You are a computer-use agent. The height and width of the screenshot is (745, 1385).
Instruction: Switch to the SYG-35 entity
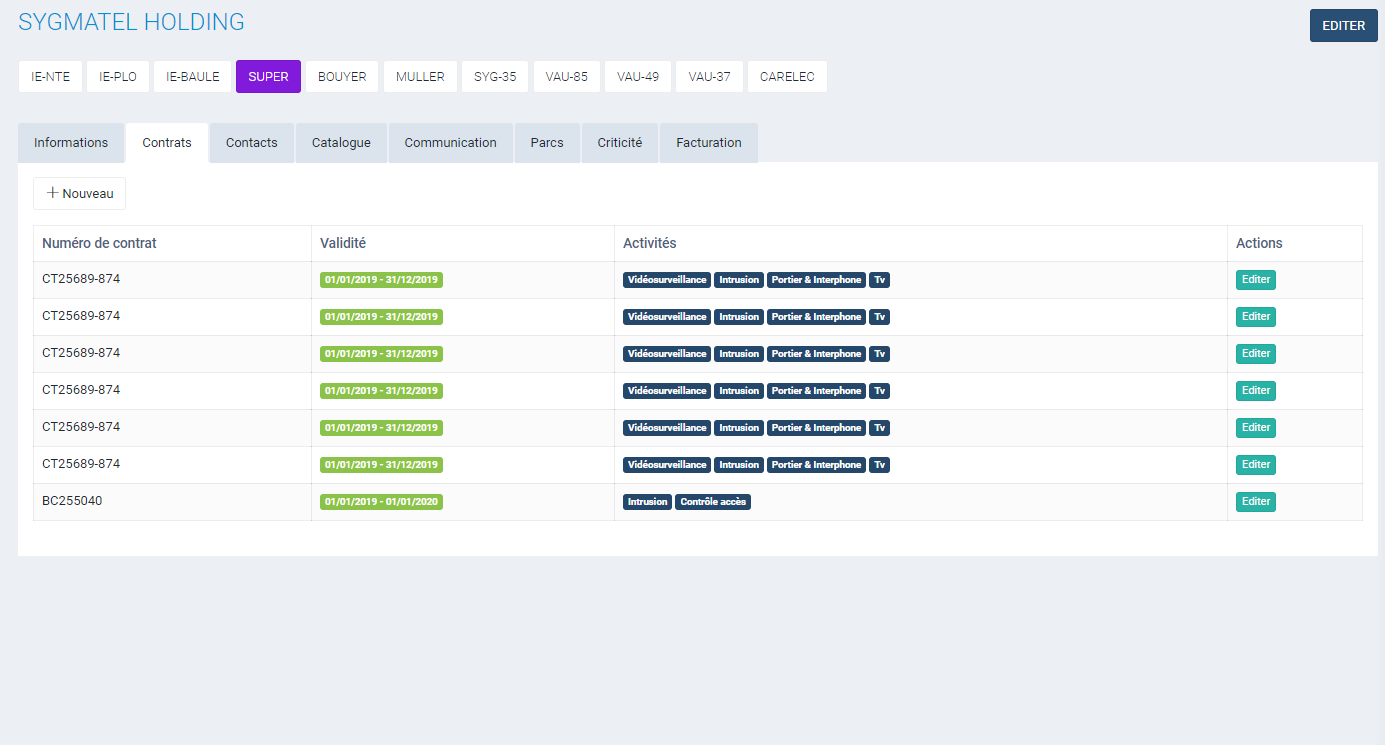(495, 77)
